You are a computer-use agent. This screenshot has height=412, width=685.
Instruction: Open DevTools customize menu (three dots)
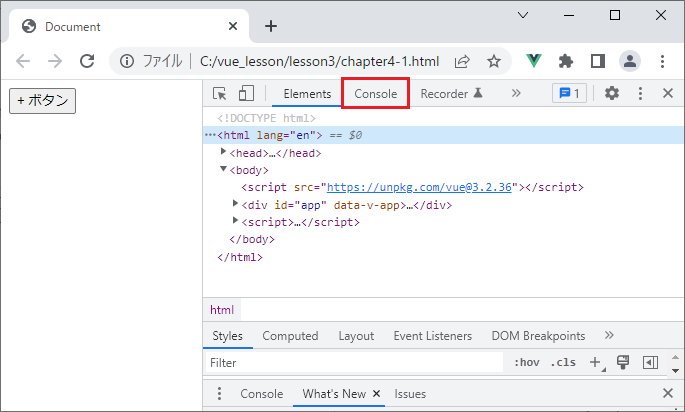pos(640,93)
